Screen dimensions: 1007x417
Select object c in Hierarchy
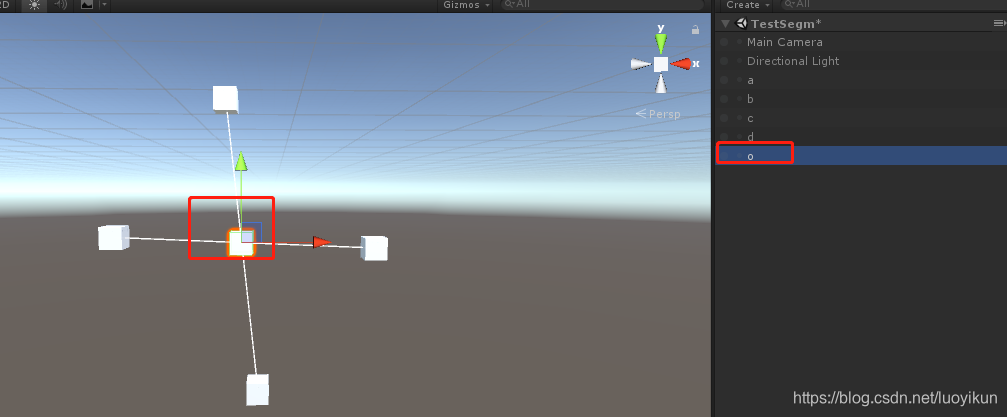pyautogui.click(x=861, y=118)
